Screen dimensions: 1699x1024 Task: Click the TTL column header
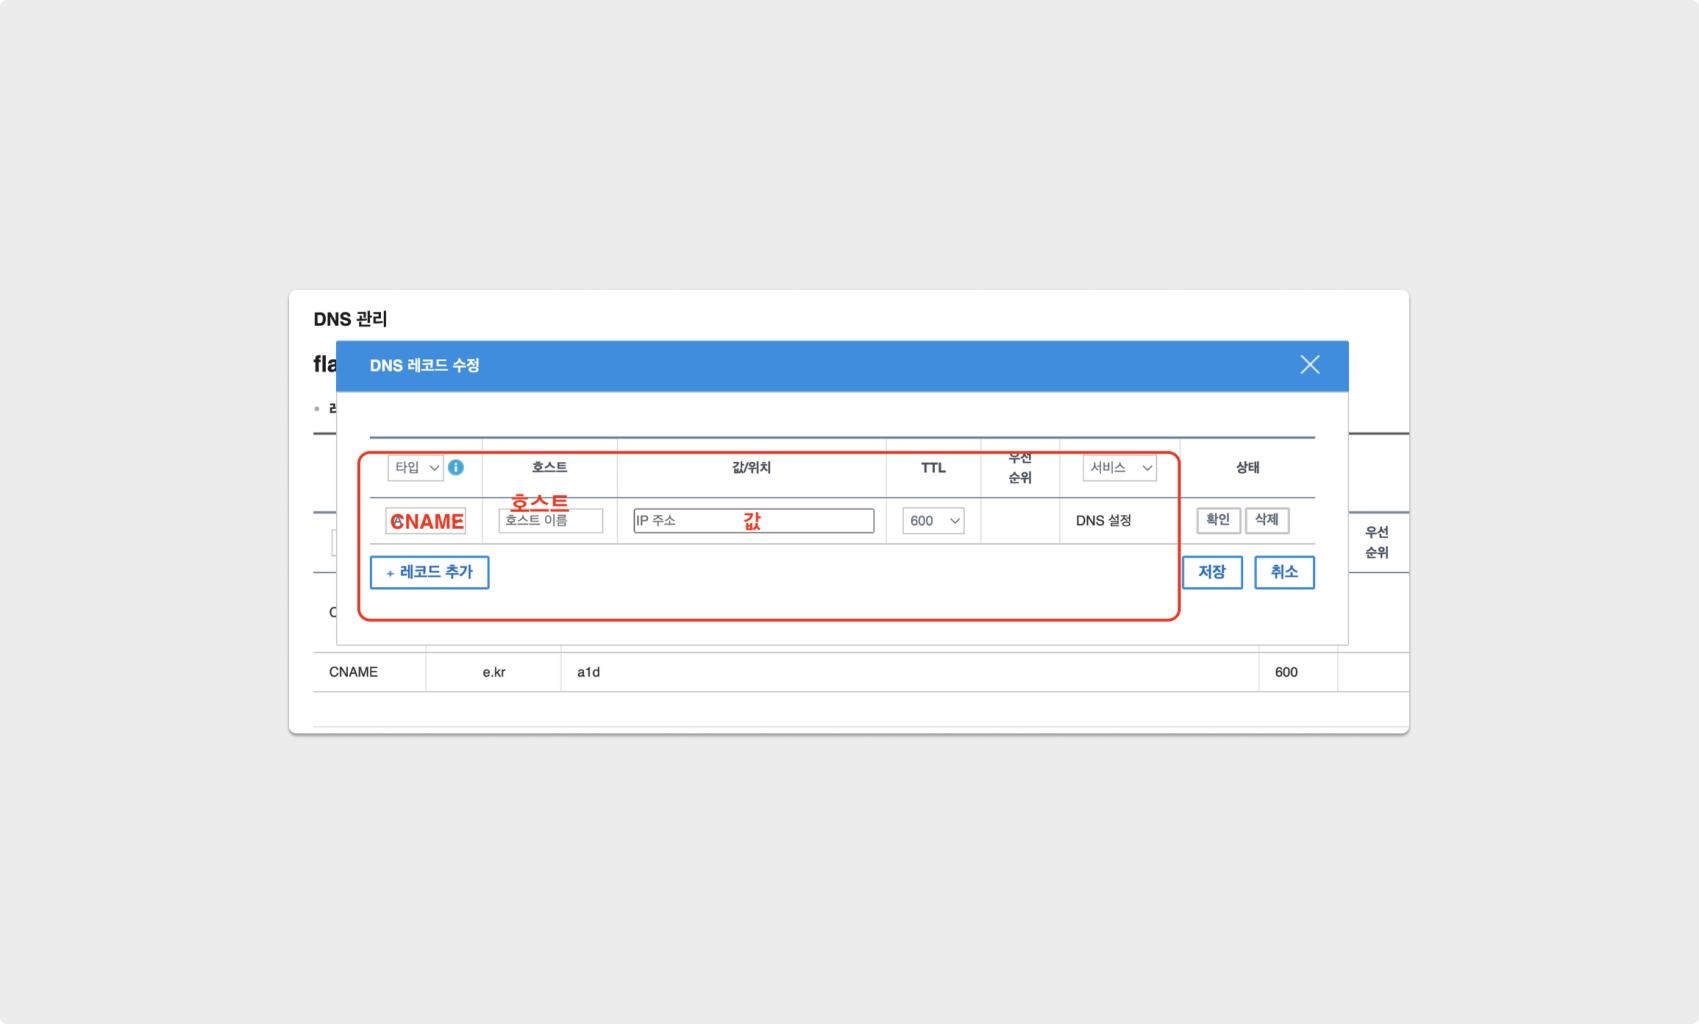click(933, 467)
